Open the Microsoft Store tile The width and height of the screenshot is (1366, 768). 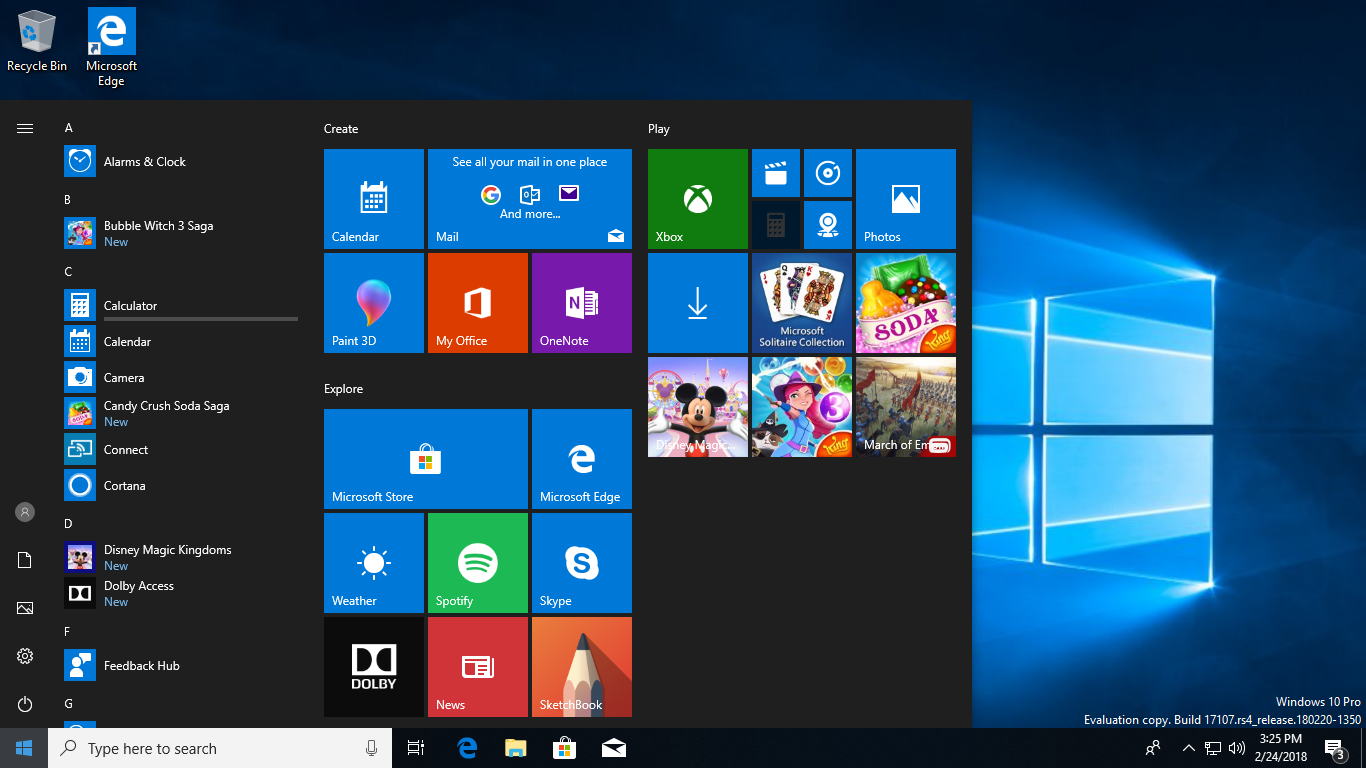[426, 459]
